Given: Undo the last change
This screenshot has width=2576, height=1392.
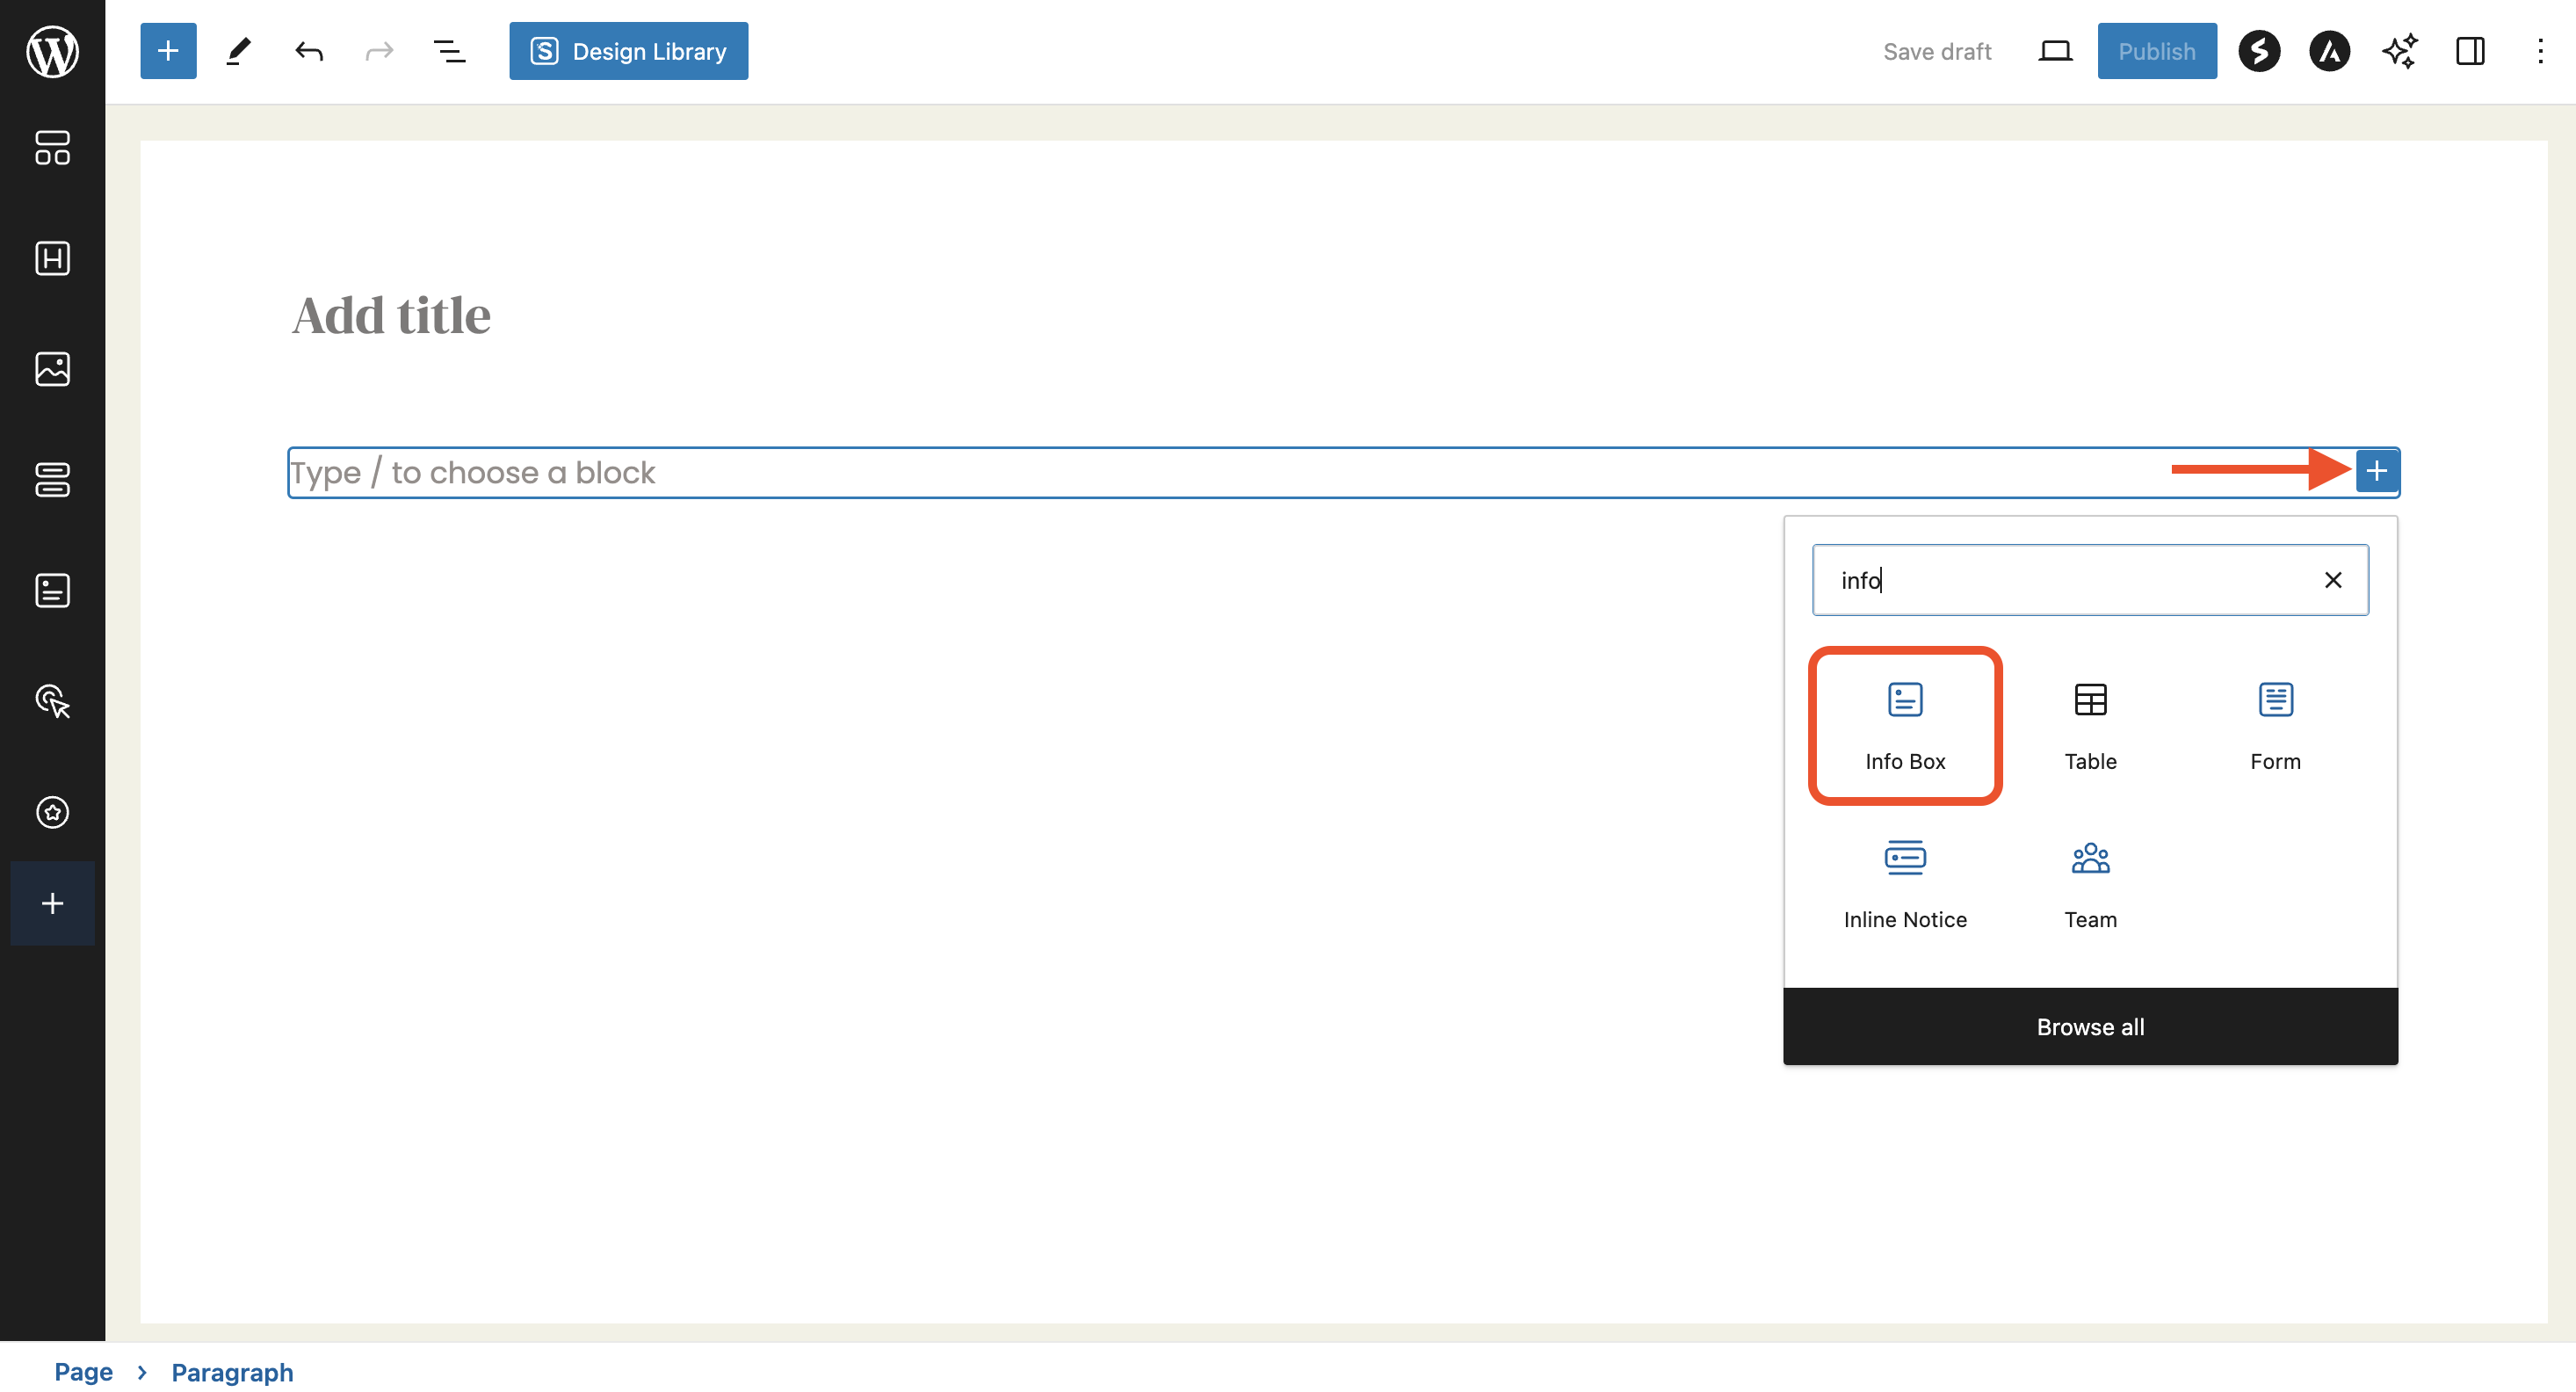Looking at the screenshot, I should 309,51.
